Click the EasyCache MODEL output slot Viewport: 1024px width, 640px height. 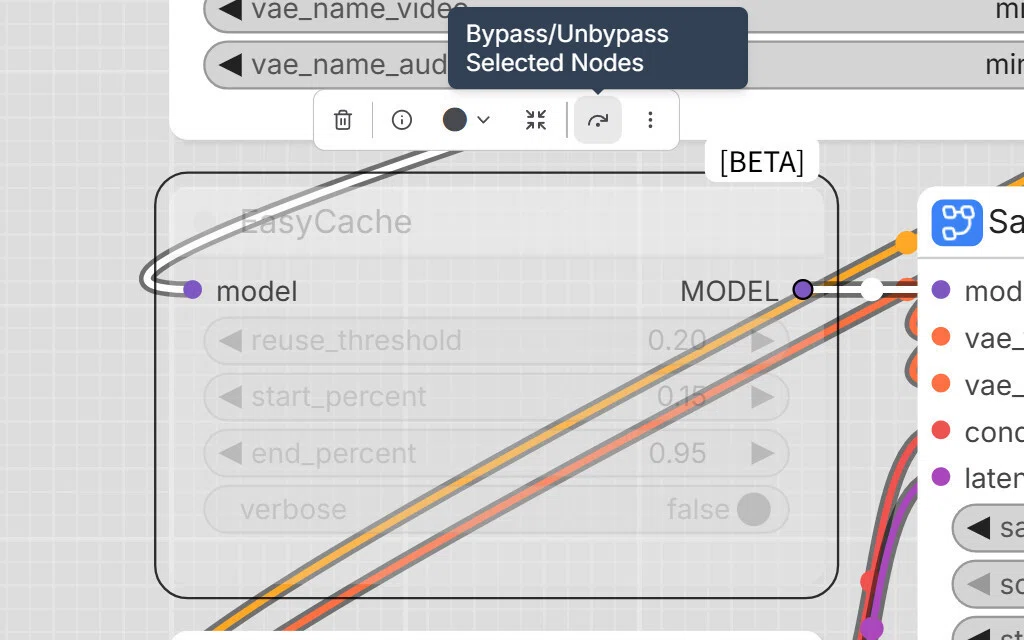pyautogui.click(x=803, y=289)
